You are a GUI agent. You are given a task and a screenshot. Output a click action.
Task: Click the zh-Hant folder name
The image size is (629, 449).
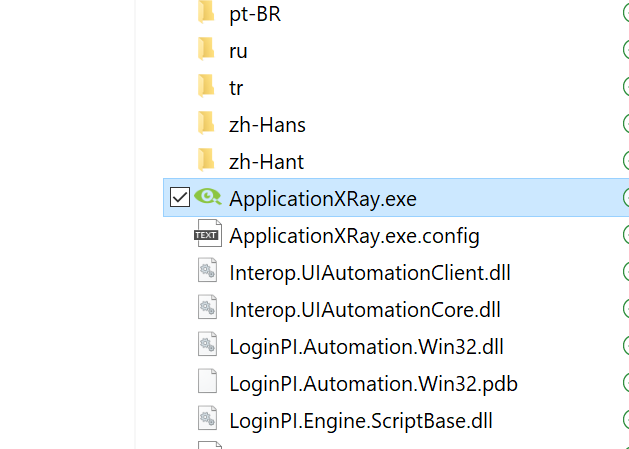[266, 162]
